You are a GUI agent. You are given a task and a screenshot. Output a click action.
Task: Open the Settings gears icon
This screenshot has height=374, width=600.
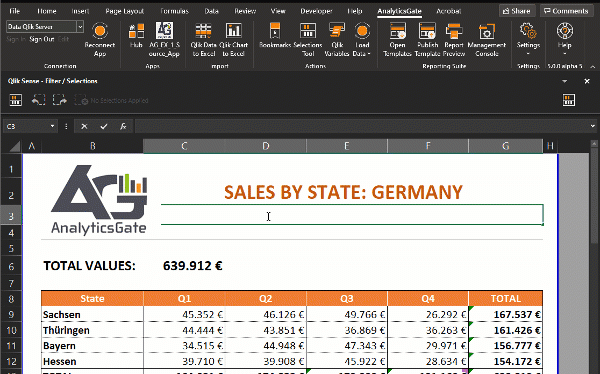528,31
